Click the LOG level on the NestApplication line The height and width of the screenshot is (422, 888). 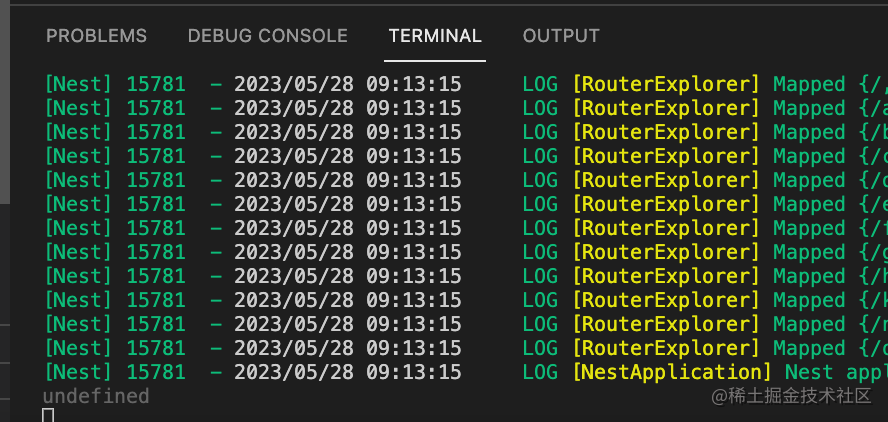point(540,372)
